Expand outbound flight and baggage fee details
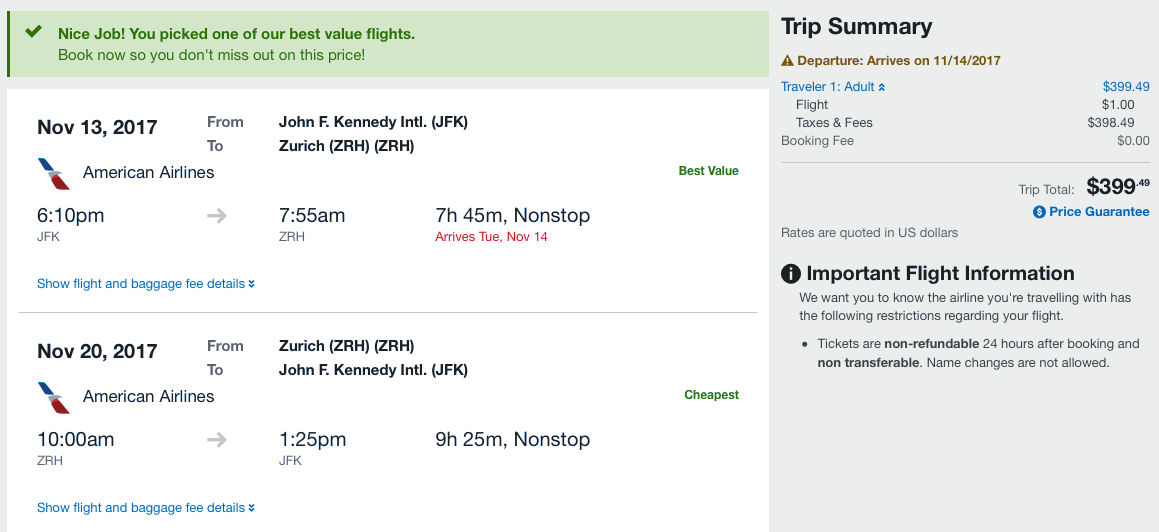The image size is (1159, 532). (x=145, y=284)
